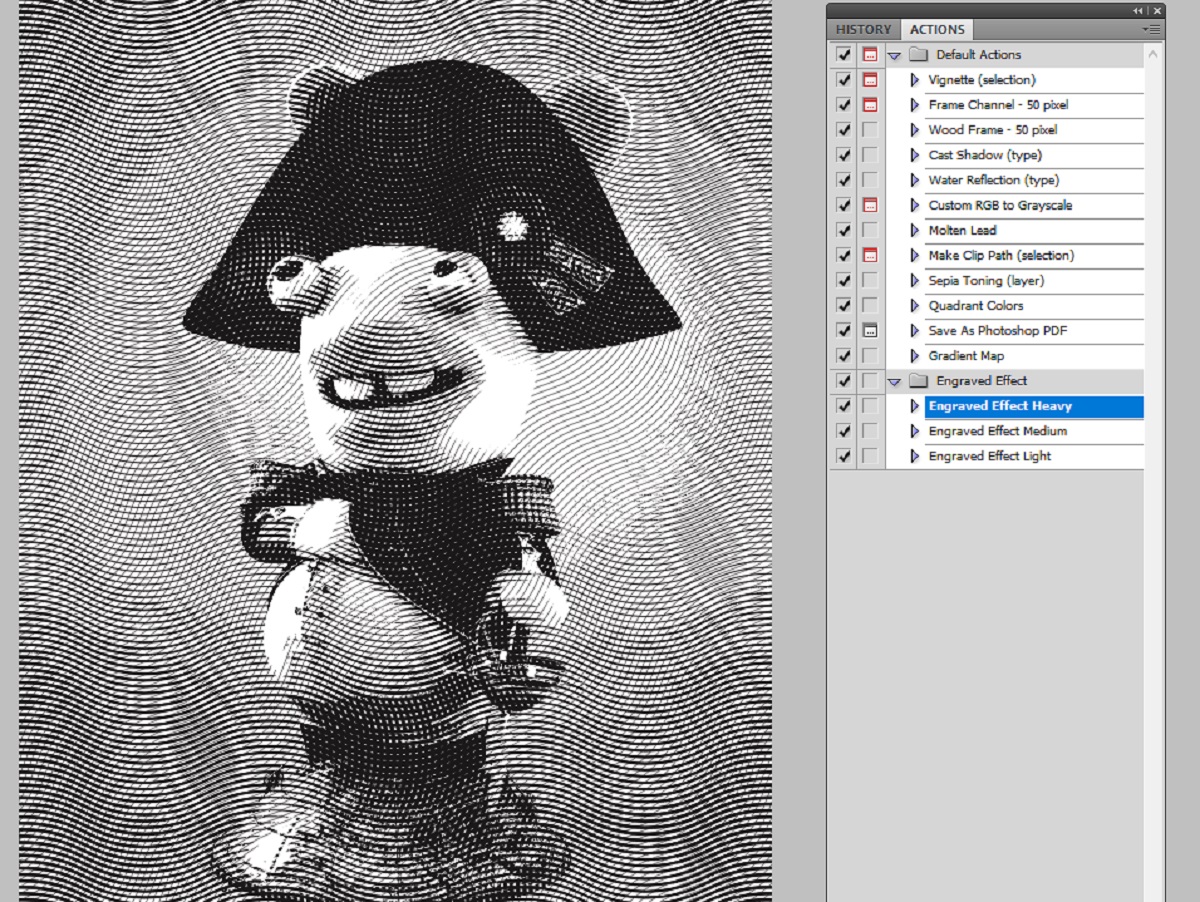Switch to the History tab
1200x902 pixels.
click(863, 30)
